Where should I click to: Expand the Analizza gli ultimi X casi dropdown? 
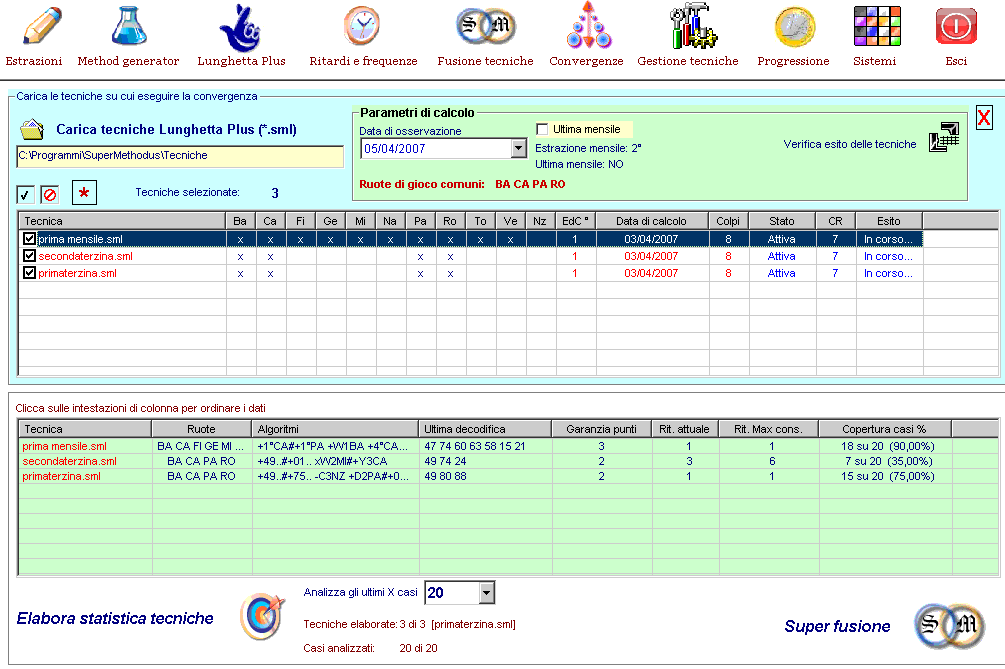[486, 593]
